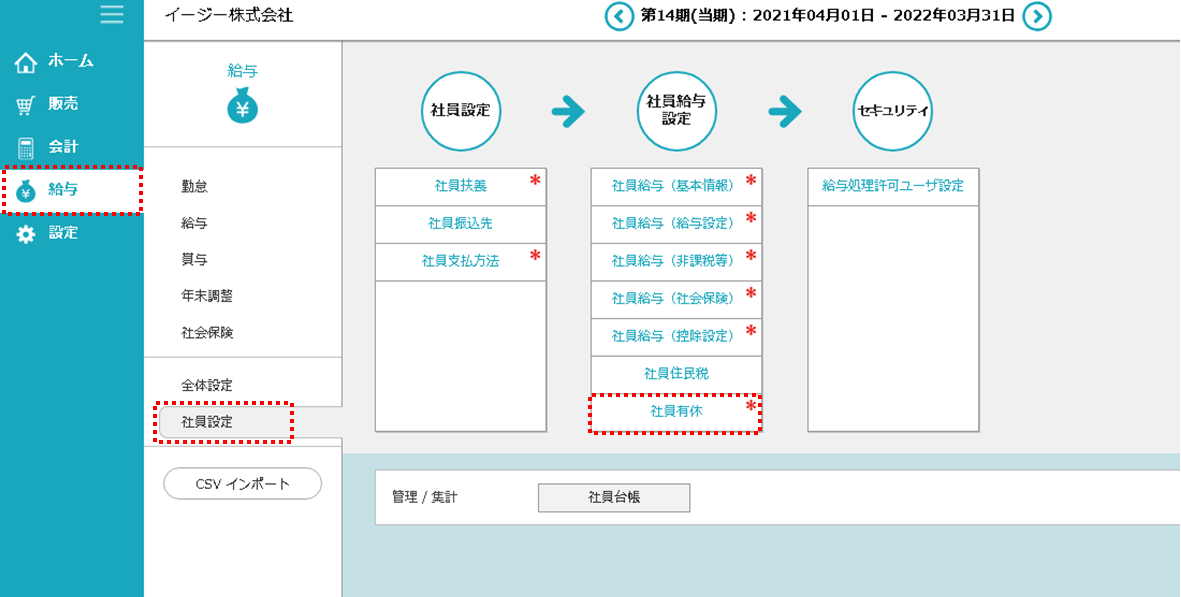Select 全体設定 menu item
Image resolution: width=1181 pixels, height=597 pixels.
point(207,385)
